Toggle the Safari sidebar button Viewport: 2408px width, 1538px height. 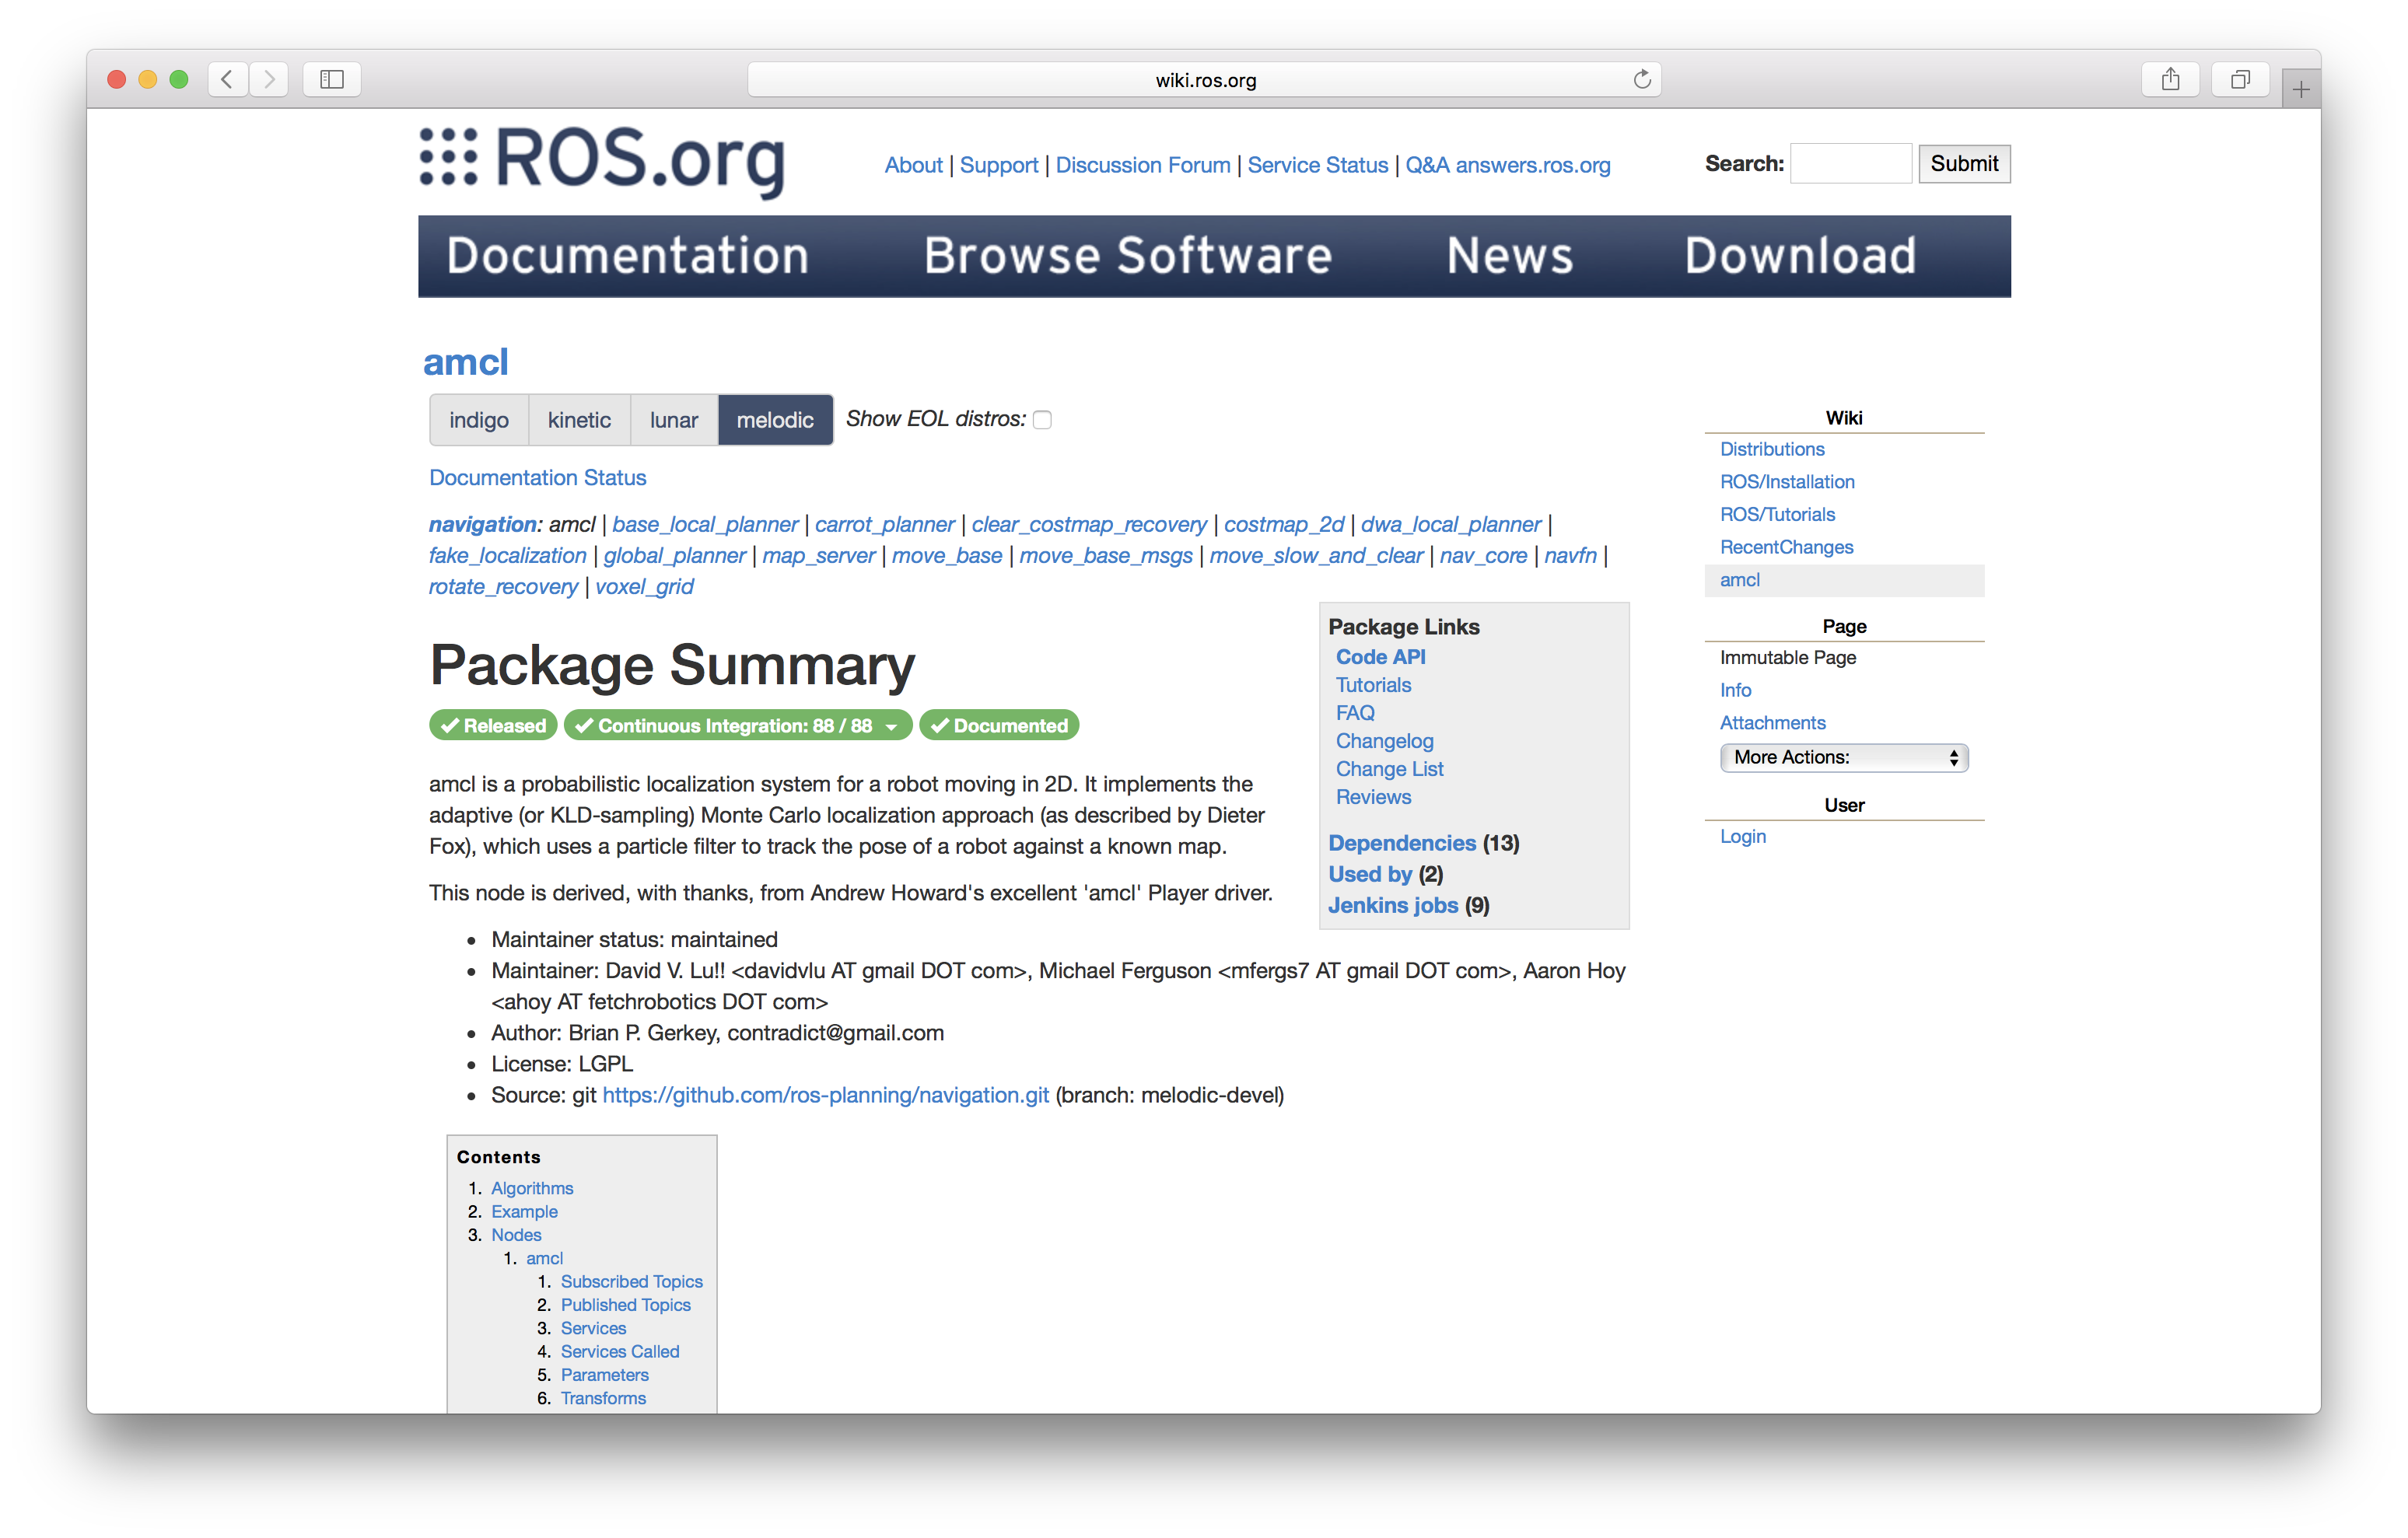(x=332, y=79)
